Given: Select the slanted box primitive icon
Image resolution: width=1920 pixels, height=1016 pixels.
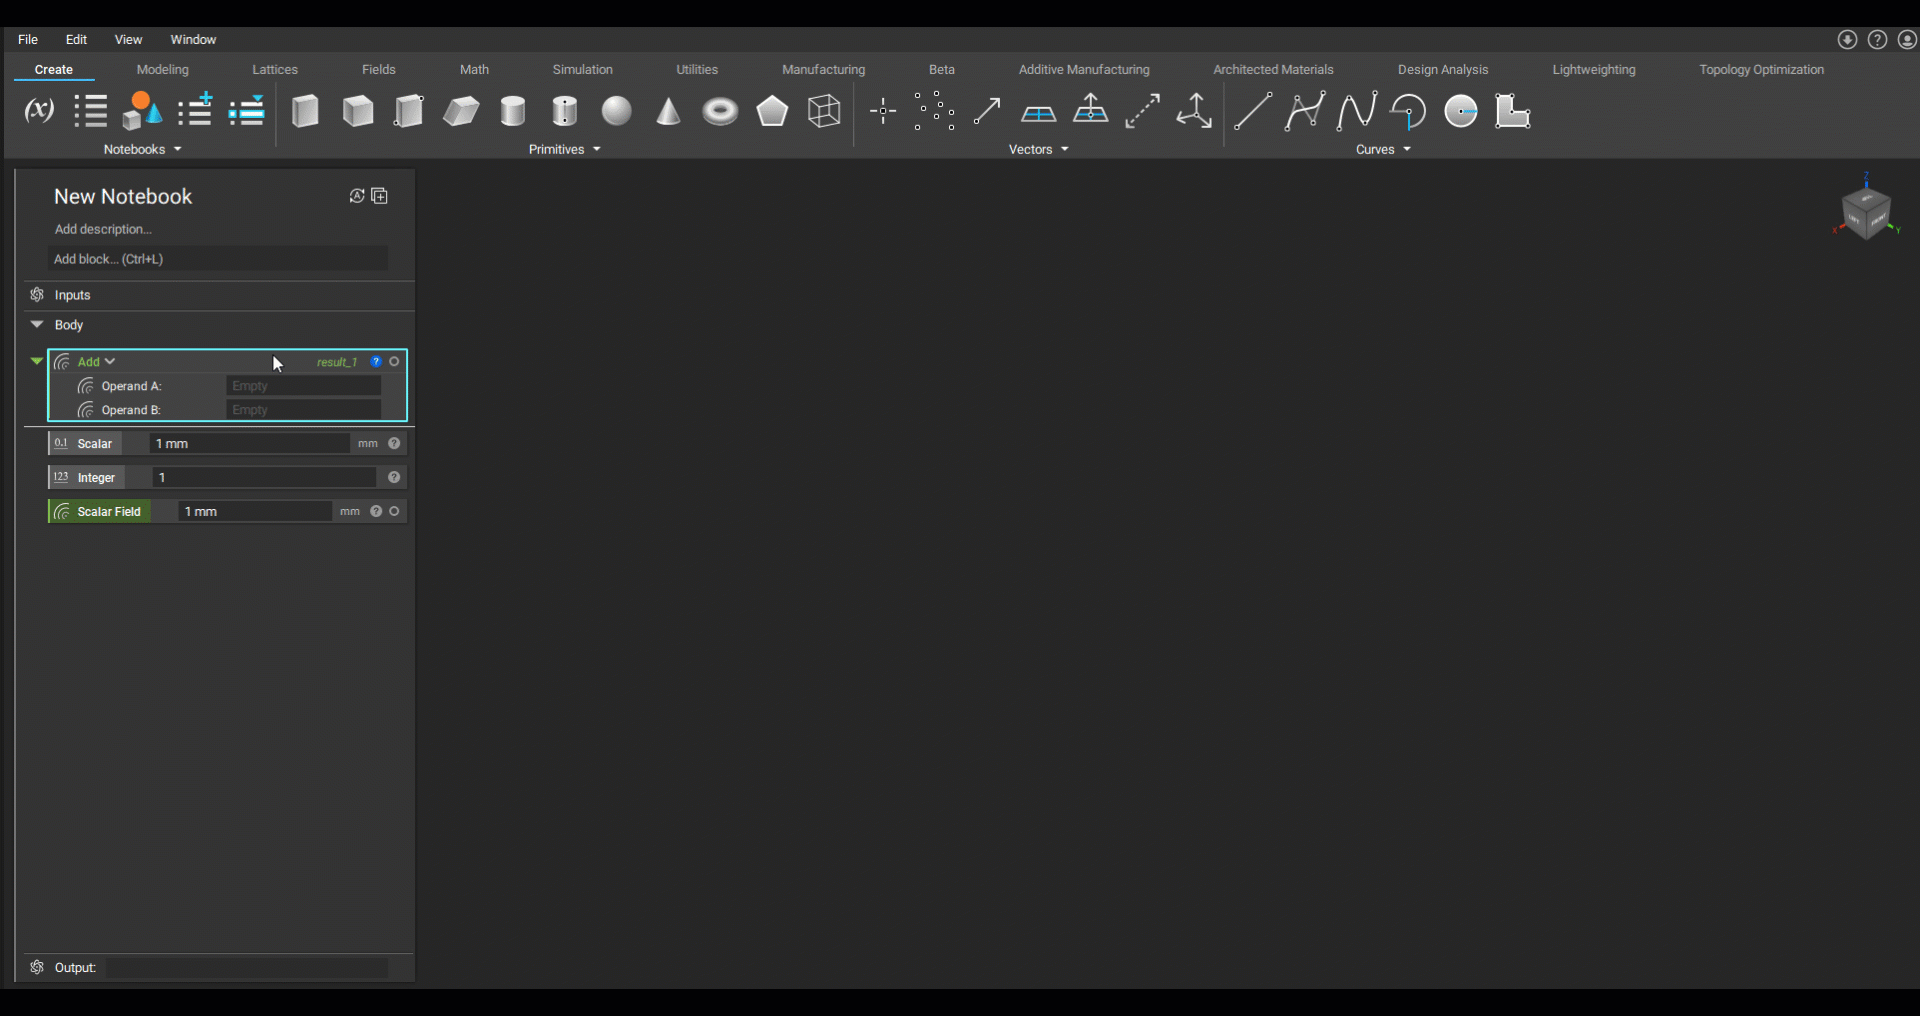Looking at the screenshot, I should pyautogui.click(x=461, y=111).
